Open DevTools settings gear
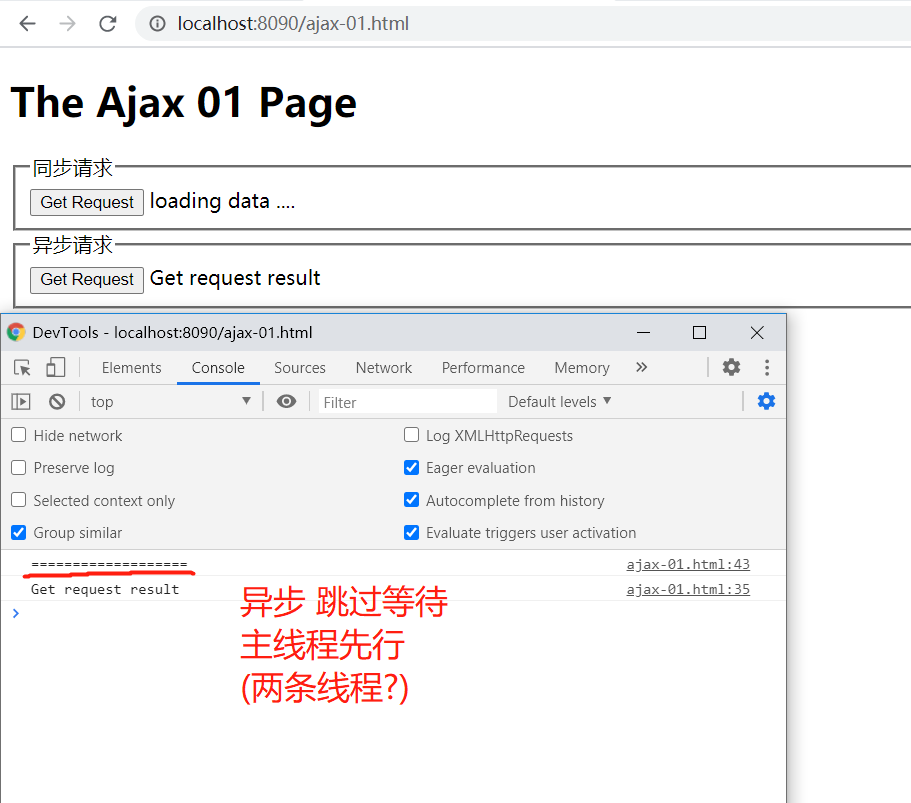911x803 pixels. pyautogui.click(x=731, y=367)
